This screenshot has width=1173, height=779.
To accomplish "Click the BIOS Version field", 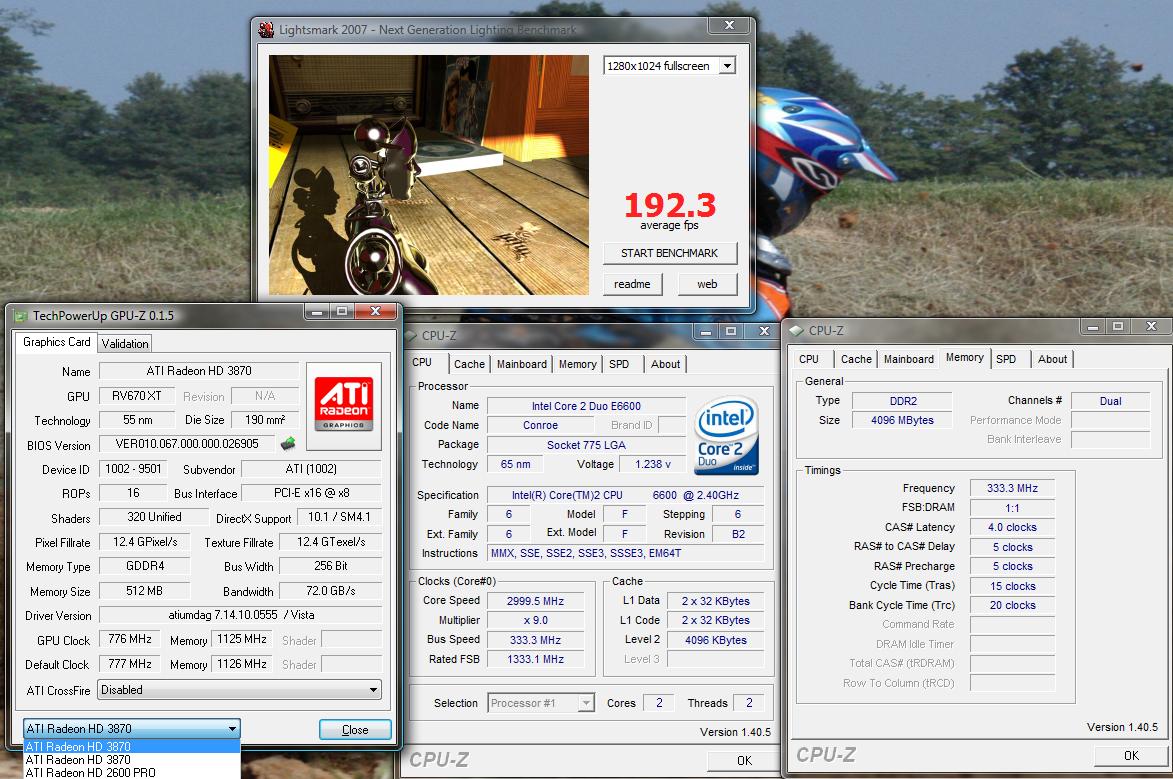I will pyautogui.click(x=187, y=444).
